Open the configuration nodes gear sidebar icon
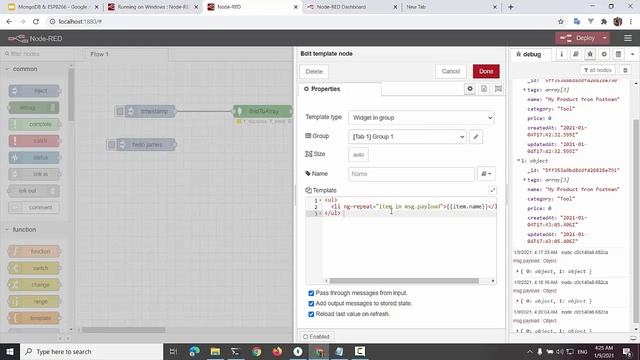 604,54
